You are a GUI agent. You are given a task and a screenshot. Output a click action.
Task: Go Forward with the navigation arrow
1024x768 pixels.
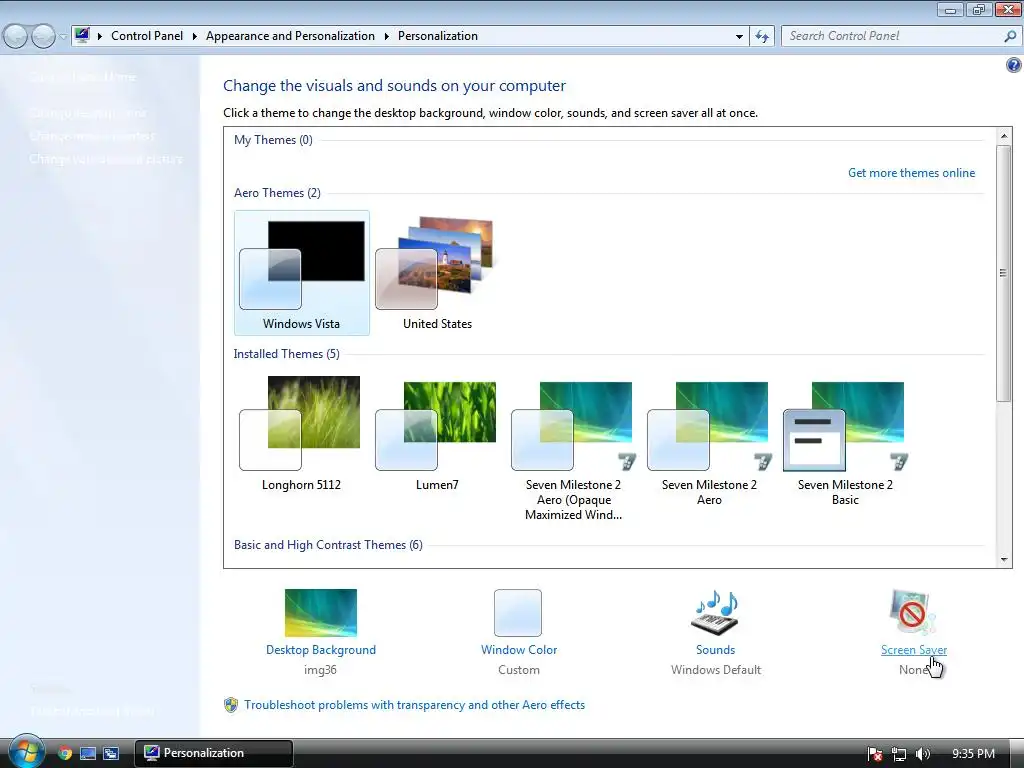(x=44, y=36)
